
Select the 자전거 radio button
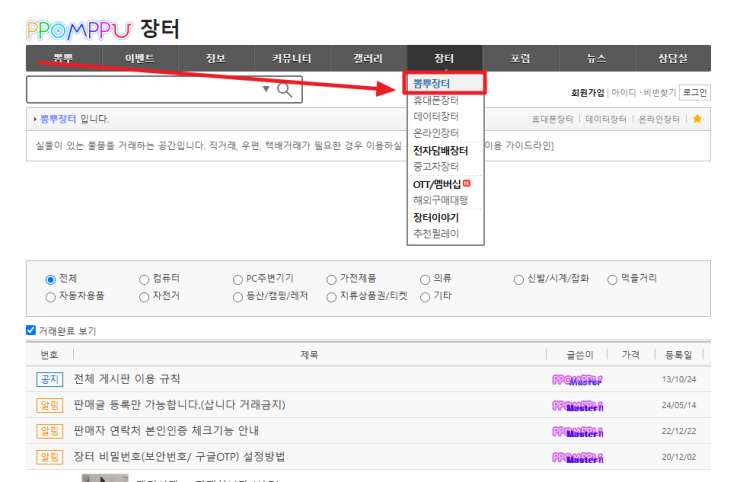tap(144, 297)
